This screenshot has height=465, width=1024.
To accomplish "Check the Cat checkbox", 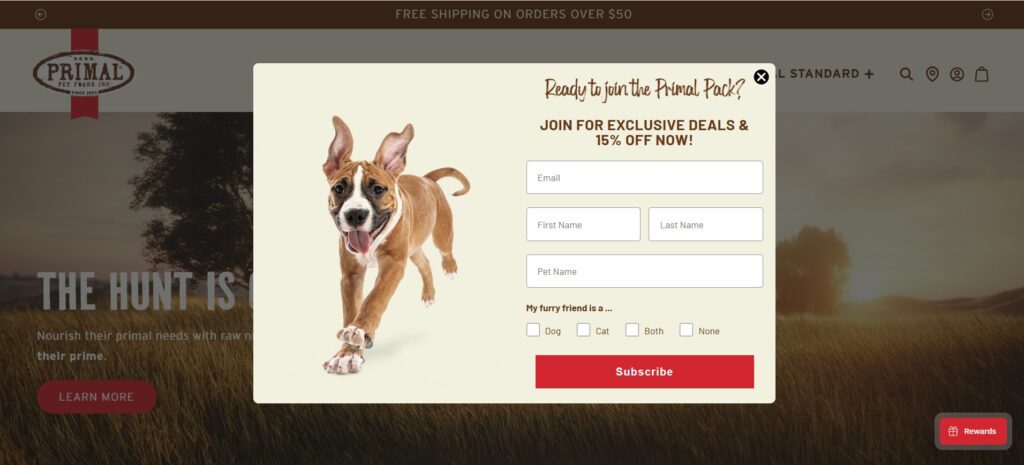I will click(583, 330).
